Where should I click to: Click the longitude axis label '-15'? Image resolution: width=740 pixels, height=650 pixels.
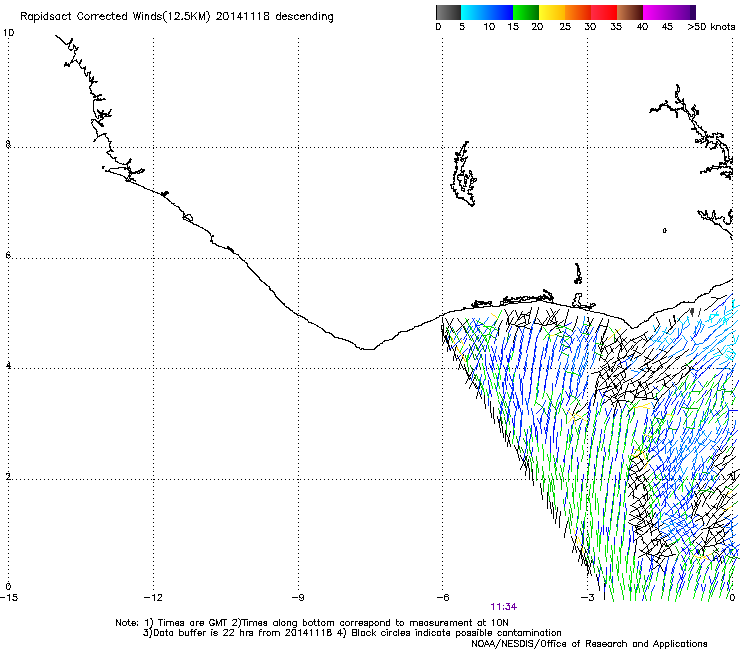point(9,598)
